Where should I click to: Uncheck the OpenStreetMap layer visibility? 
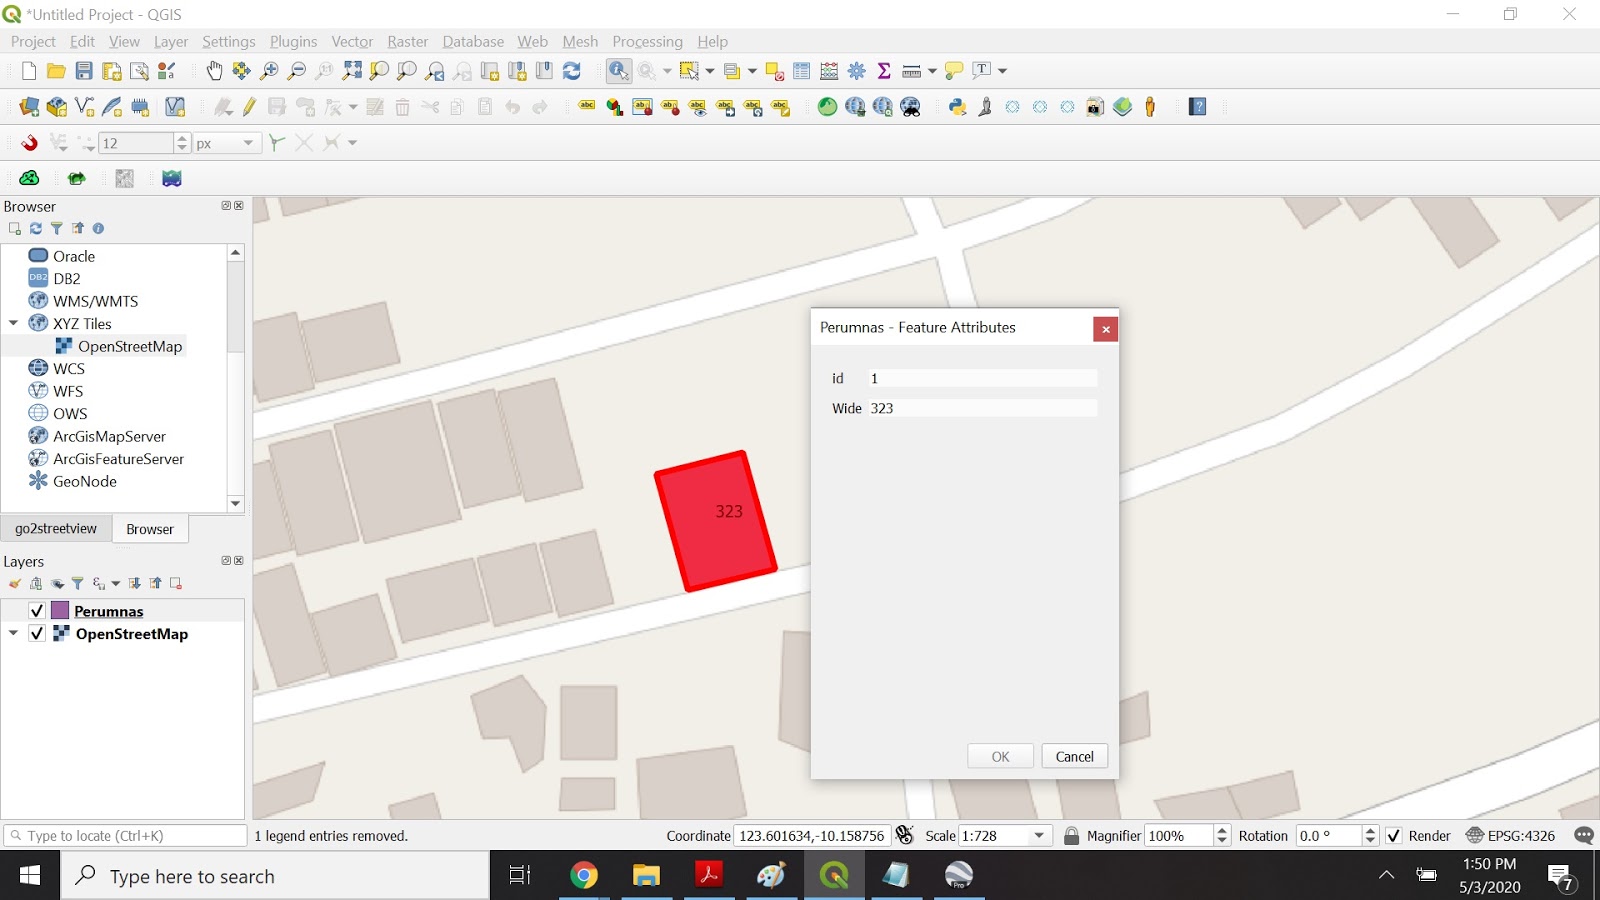click(x=36, y=633)
